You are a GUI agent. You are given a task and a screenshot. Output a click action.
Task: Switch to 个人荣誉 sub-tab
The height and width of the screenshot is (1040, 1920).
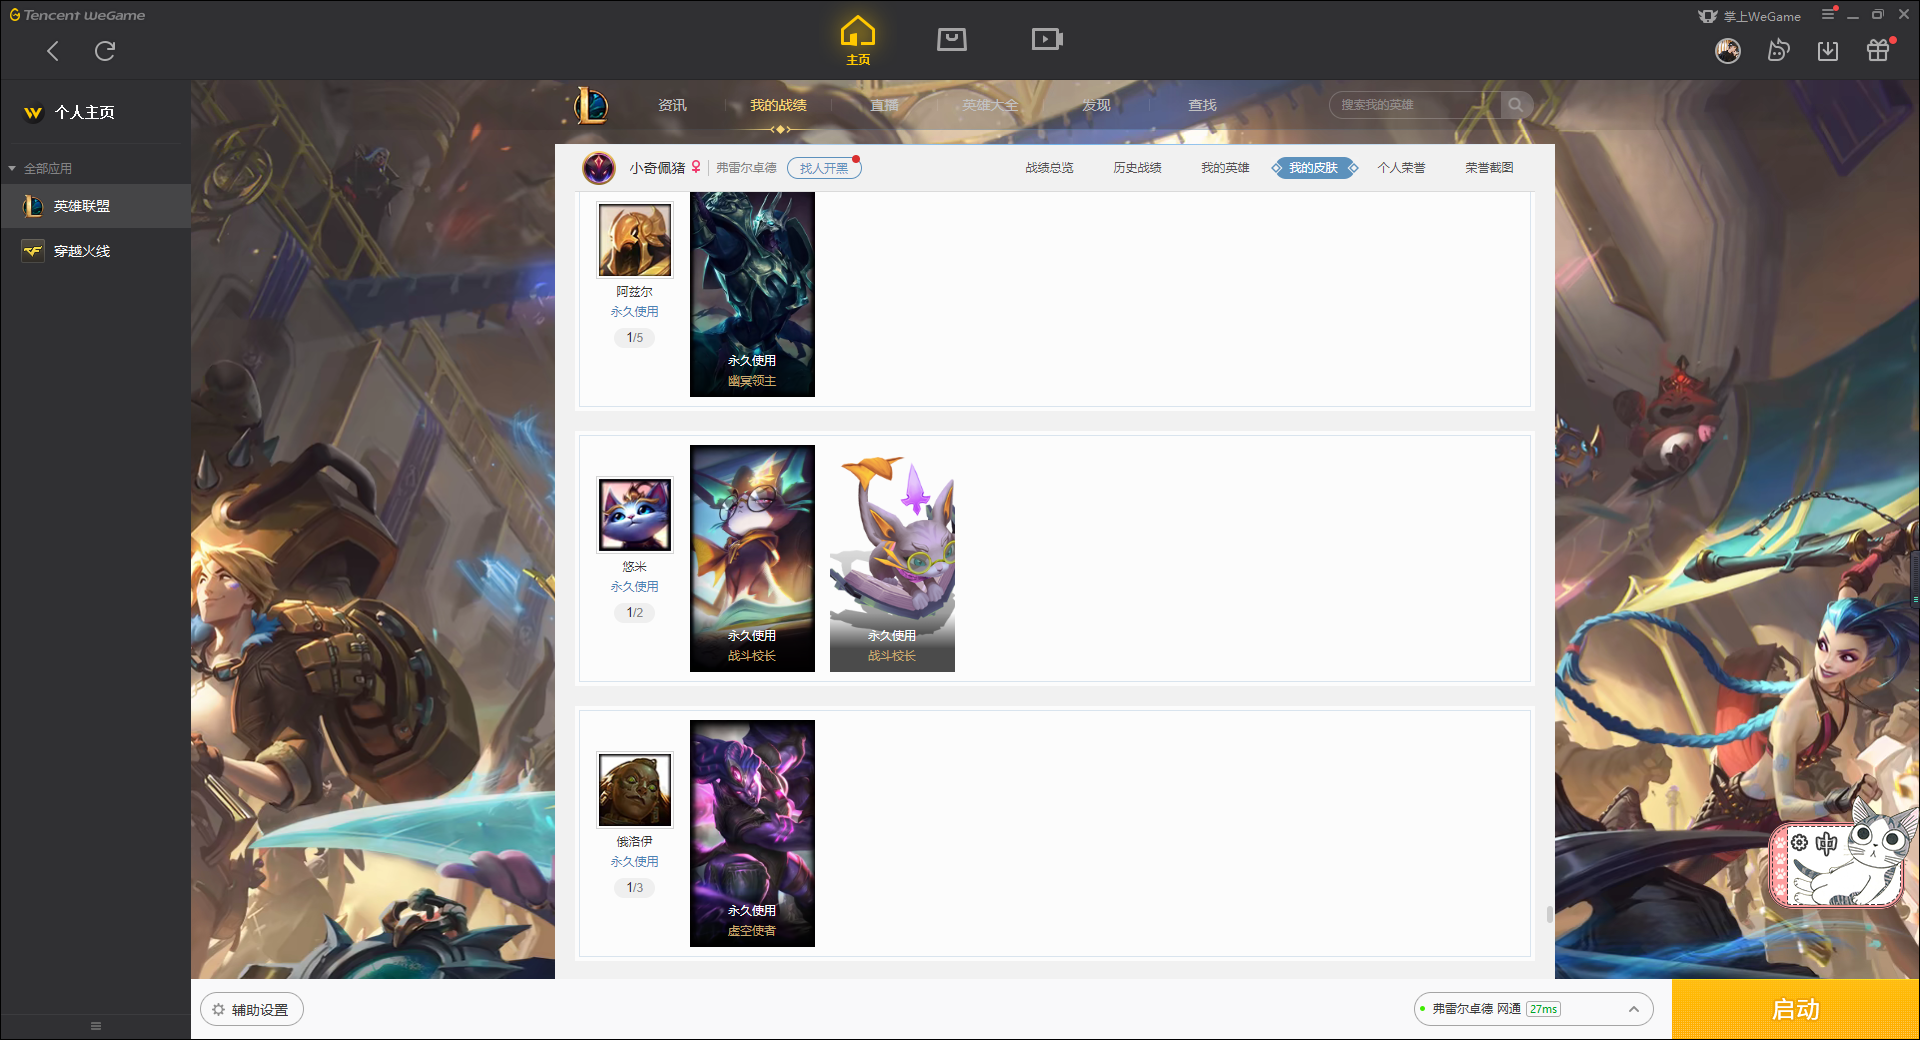[x=1401, y=168]
